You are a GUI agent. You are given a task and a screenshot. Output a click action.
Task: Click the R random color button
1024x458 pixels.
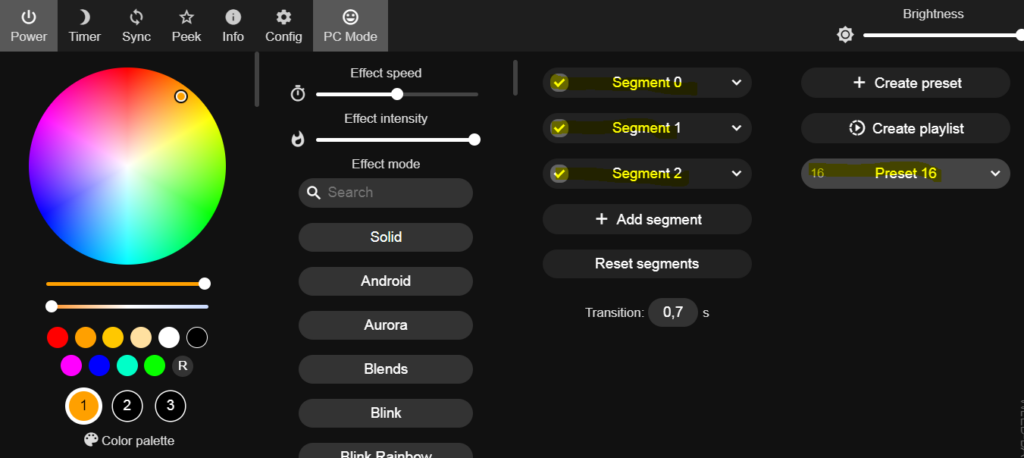point(183,366)
